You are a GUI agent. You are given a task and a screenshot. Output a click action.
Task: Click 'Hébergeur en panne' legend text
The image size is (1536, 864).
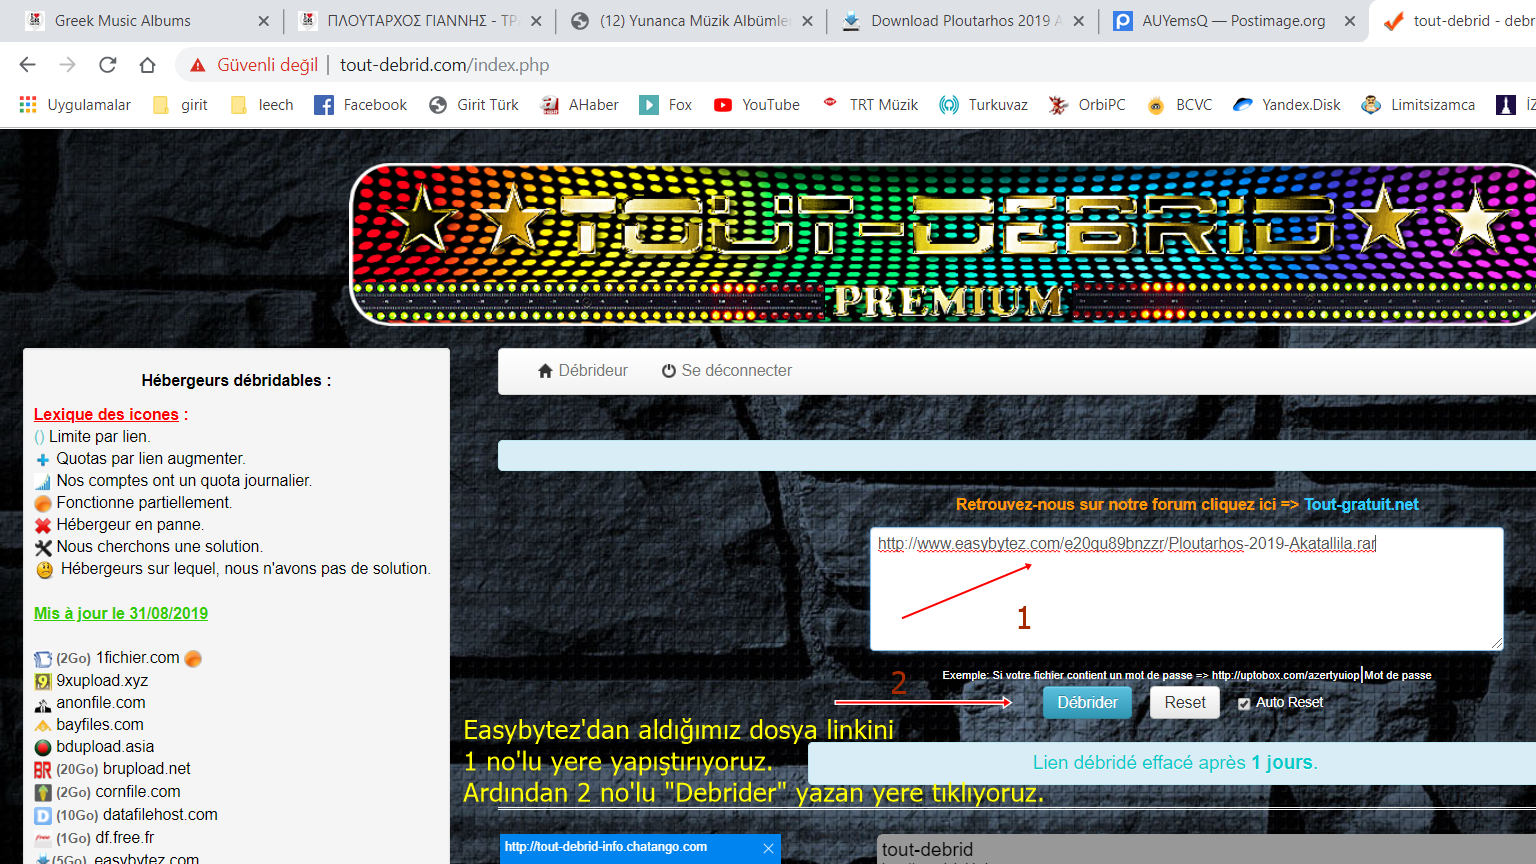pyautogui.click(x=130, y=525)
